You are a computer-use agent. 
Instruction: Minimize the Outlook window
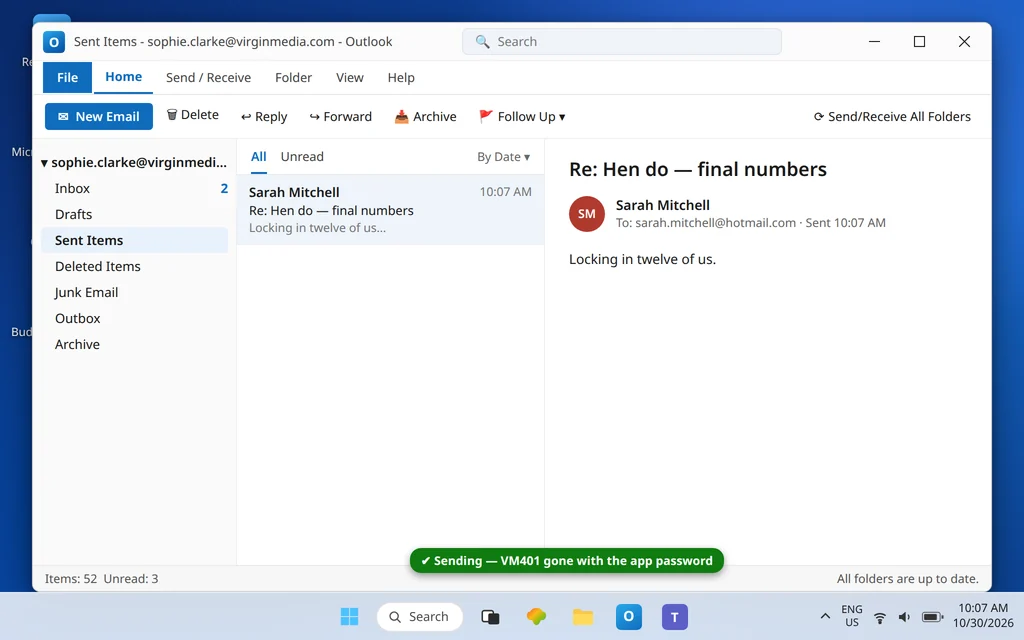(x=874, y=42)
